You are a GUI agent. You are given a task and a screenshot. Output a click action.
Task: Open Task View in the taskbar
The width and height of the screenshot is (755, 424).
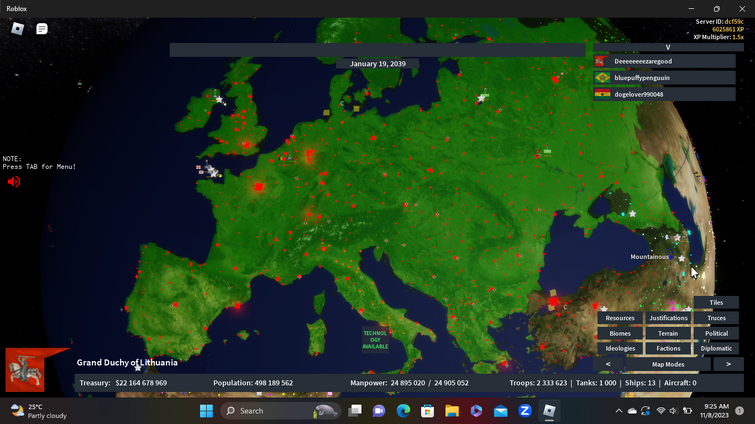pyautogui.click(x=355, y=411)
